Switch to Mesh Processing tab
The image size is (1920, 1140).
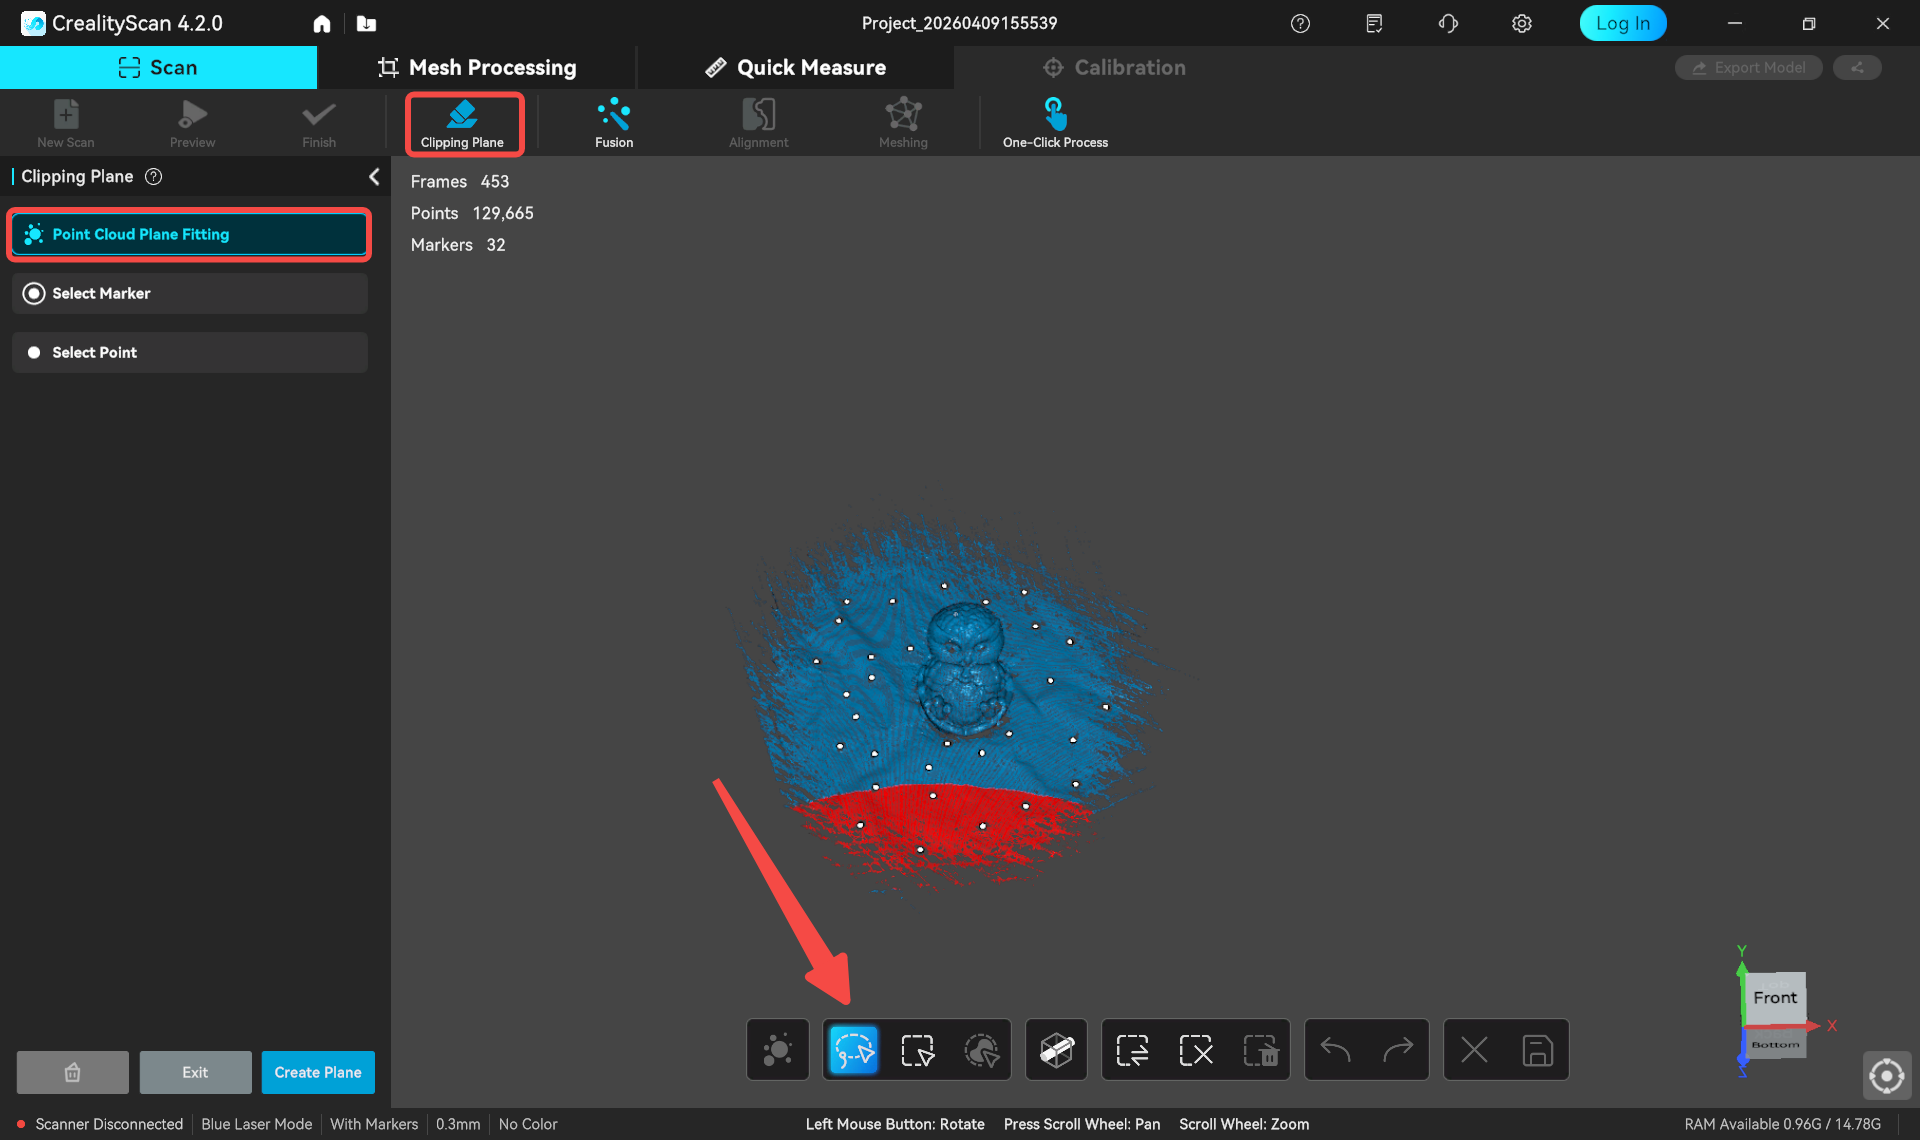tap(477, 67)
